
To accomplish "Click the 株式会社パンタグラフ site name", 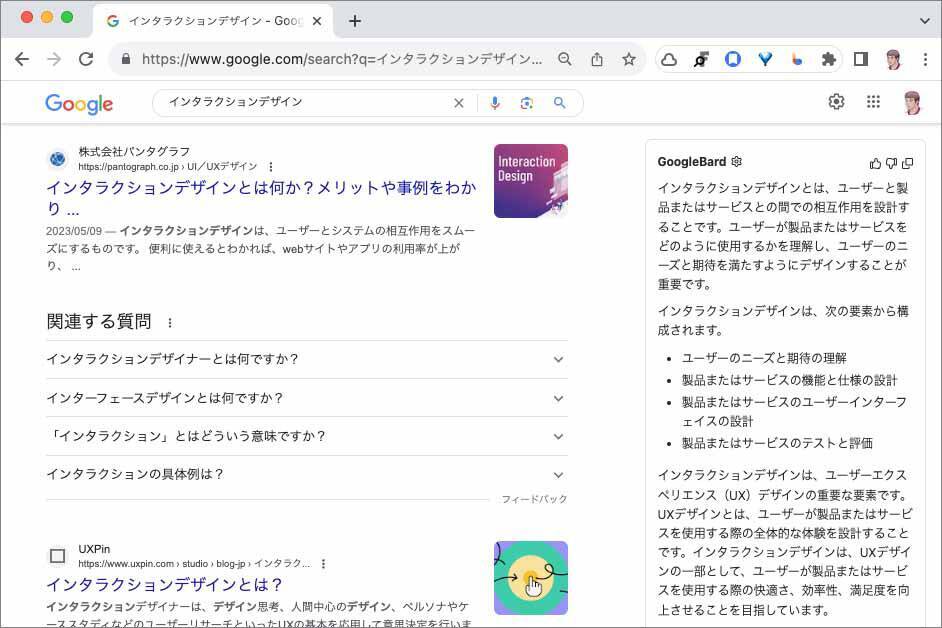I will coord(134,151).
